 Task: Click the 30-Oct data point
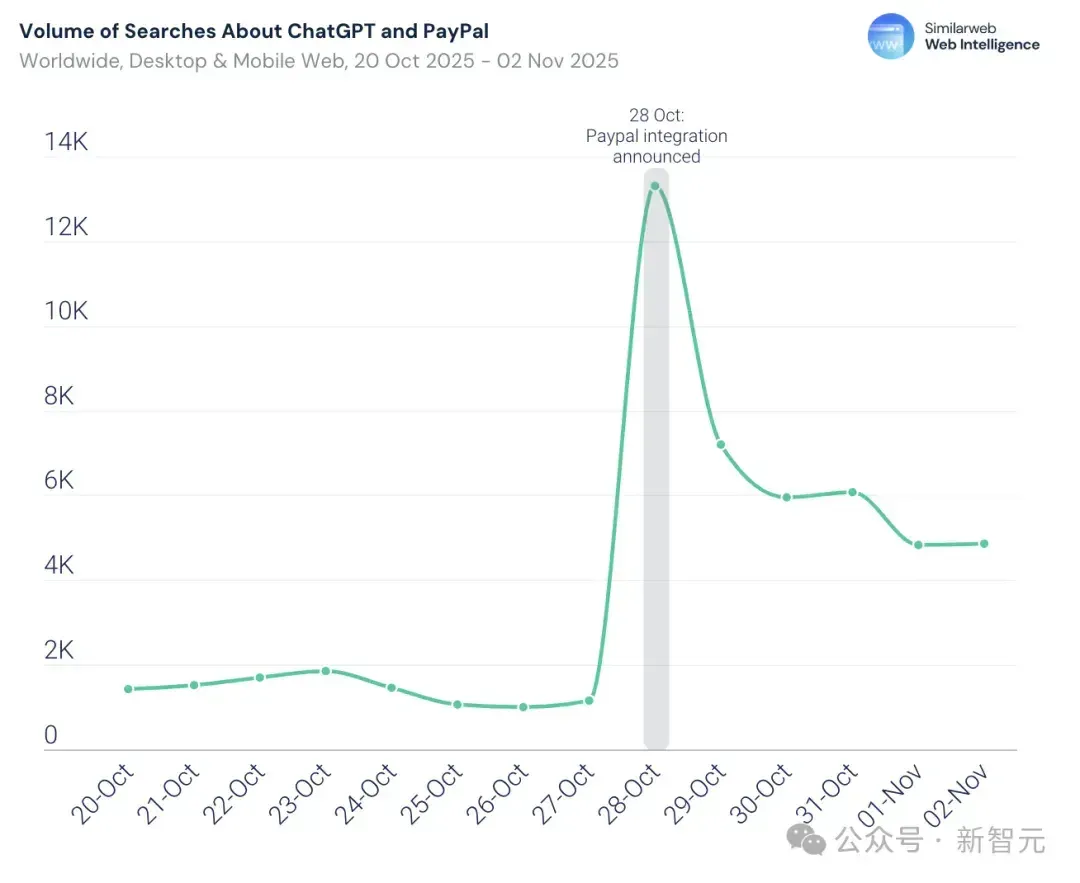click(x=787, y=497)
